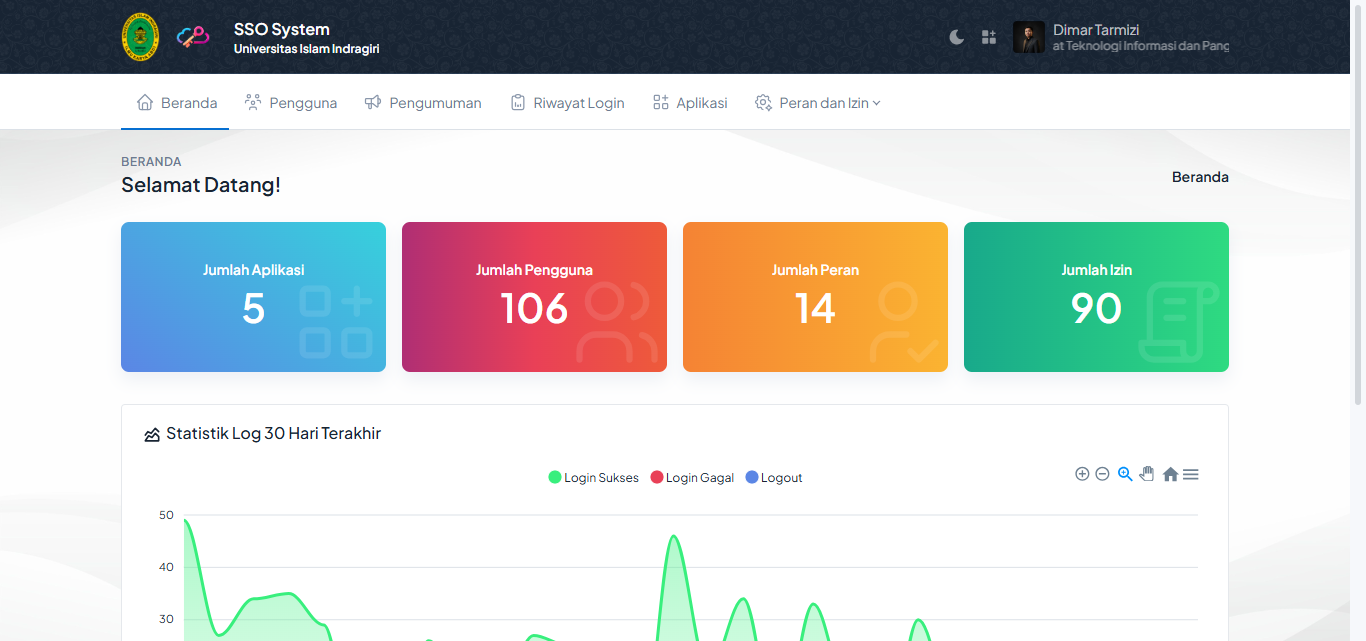1366x641 pixels.
Task: Open the apps grid icon in header
Action: (x=989, y=37)
